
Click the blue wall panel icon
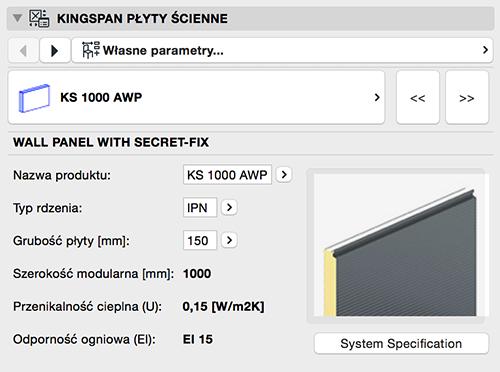(34, 98)
